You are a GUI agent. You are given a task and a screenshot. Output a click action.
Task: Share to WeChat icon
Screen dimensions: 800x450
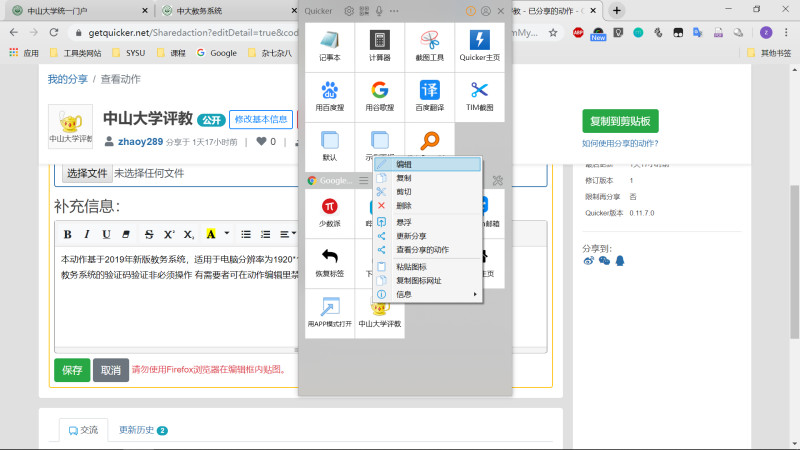coord(605,261)
